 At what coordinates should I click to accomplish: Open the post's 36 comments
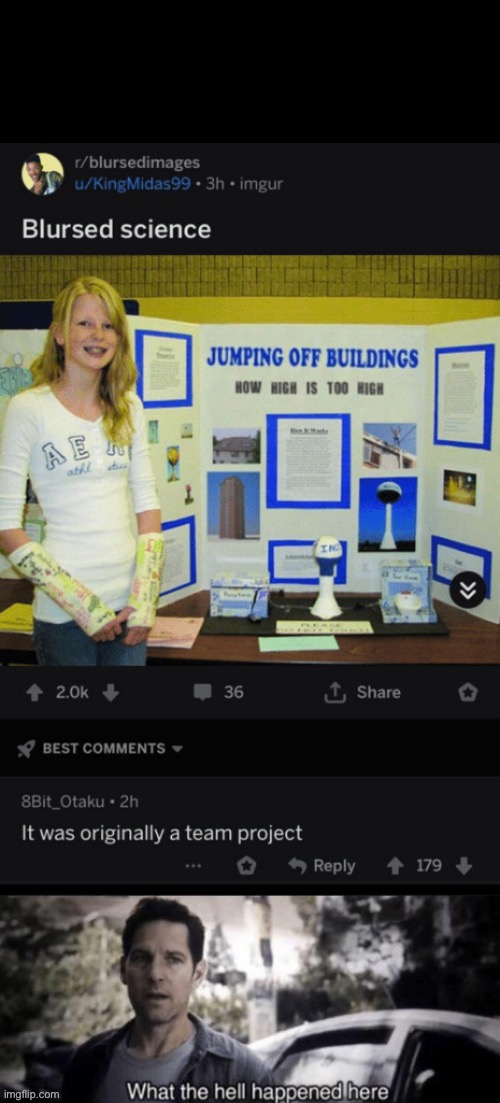219,693
